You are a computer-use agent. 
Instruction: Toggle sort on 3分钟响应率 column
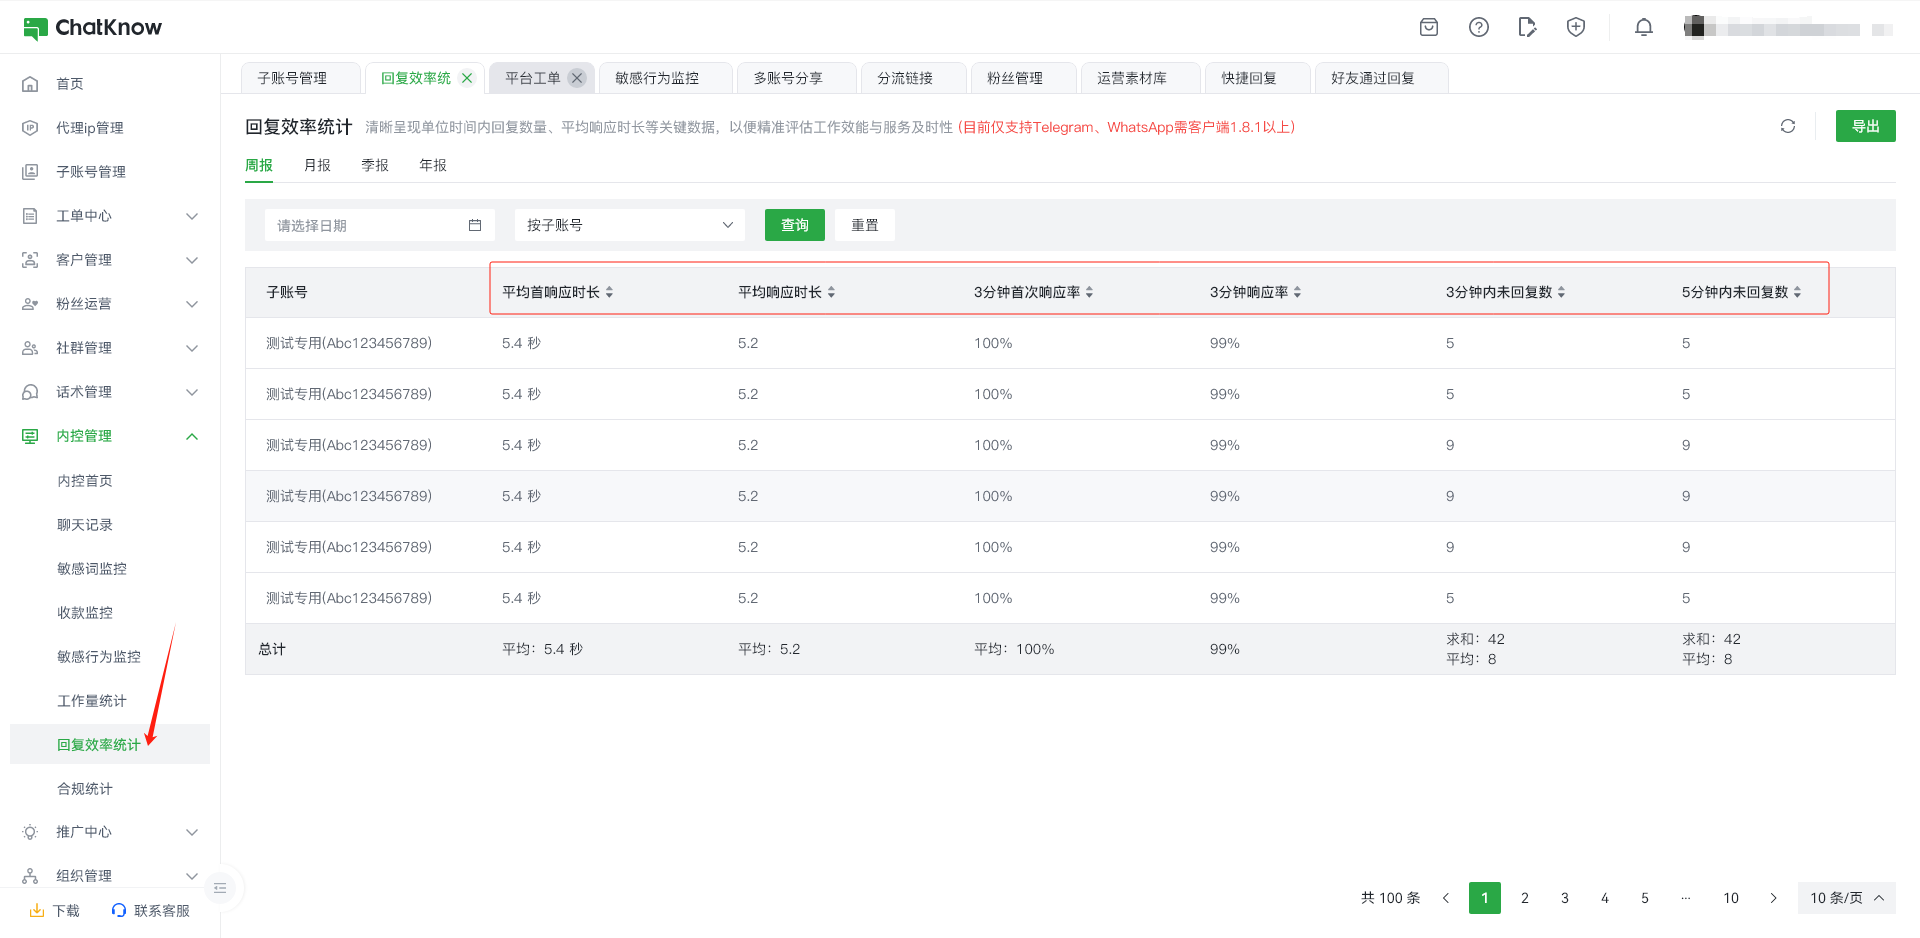tap(1297, 292)
